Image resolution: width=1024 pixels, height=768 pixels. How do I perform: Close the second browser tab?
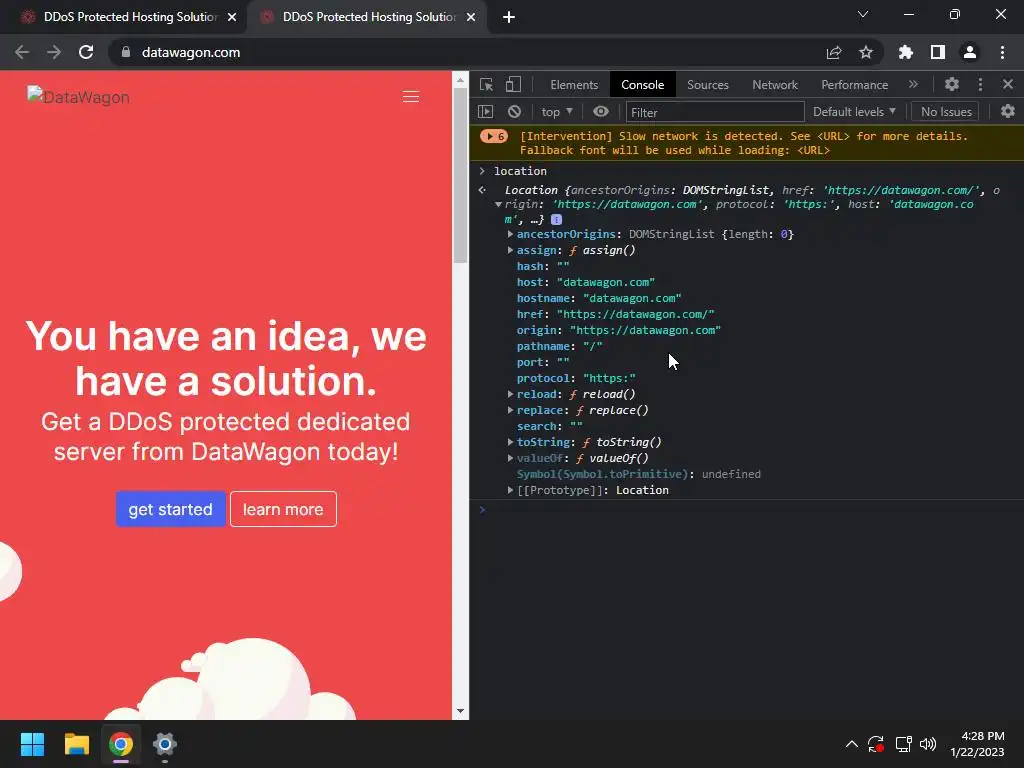tap(471, 17)
